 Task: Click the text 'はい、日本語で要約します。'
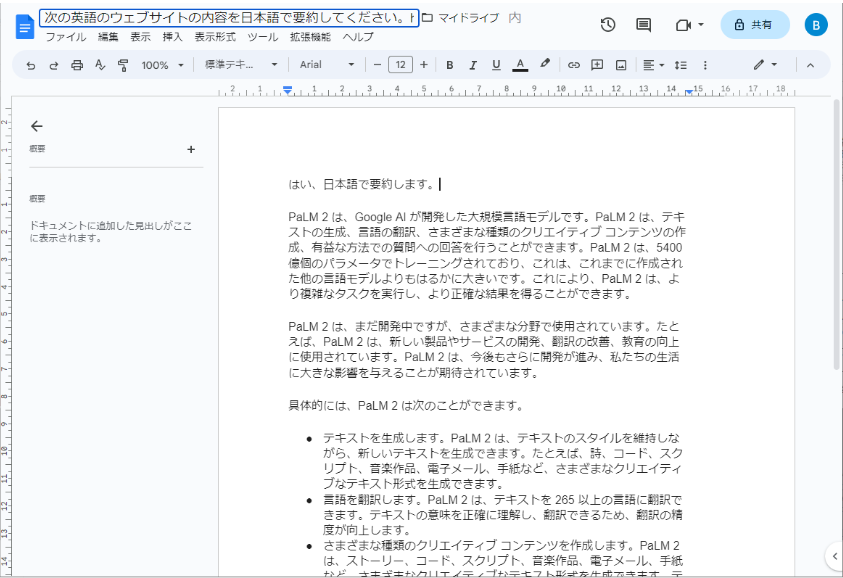click(362, 185)
